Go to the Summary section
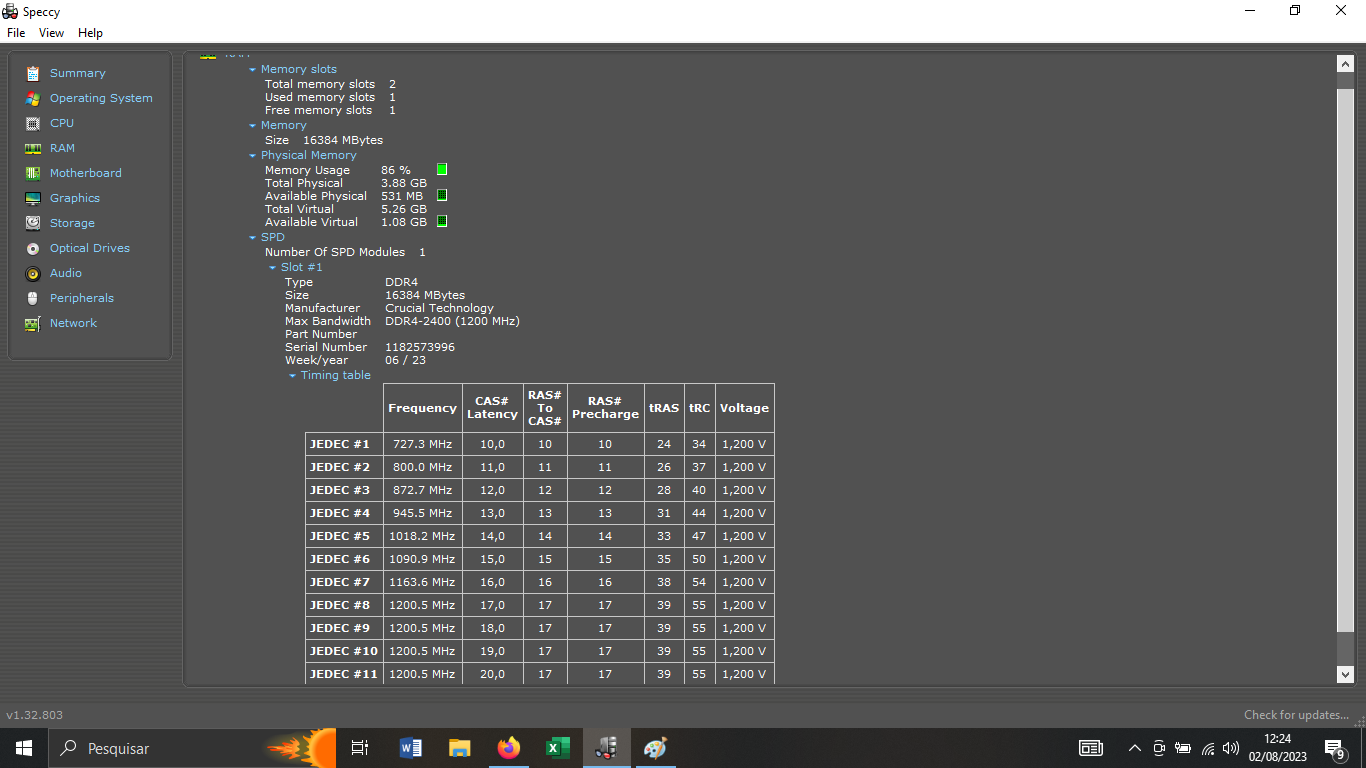Screen dimensions: 1366x768 (x=78, y=73)
